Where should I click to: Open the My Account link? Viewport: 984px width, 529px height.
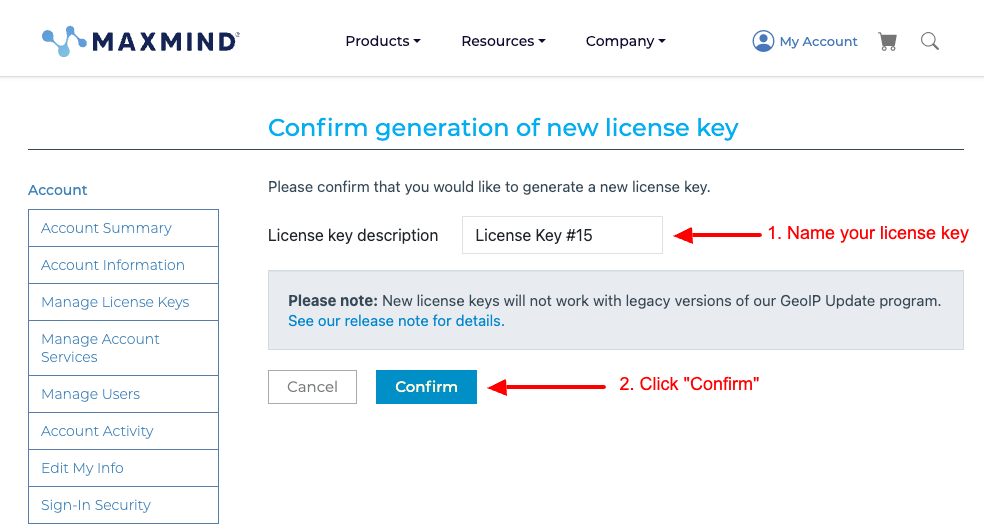pyautogui.click(x=818, y=41)
